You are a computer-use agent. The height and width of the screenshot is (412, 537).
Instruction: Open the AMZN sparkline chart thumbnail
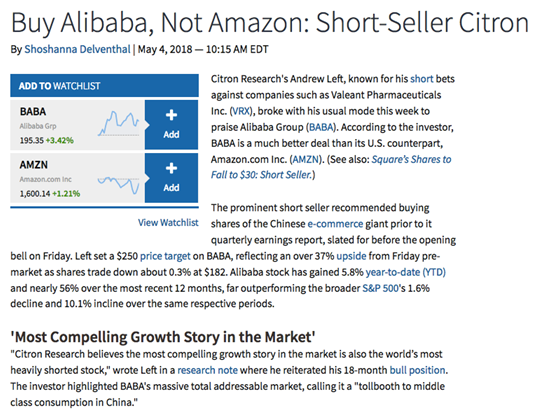click(118, 185)
